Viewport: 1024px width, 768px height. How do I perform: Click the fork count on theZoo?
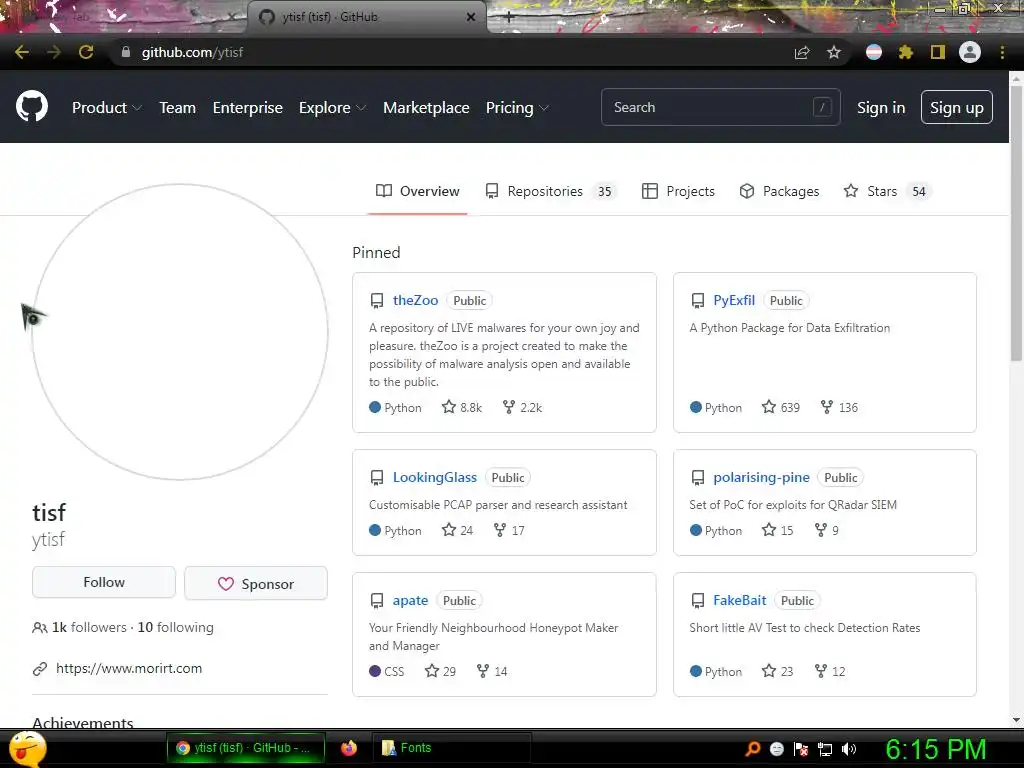[522, 408]
